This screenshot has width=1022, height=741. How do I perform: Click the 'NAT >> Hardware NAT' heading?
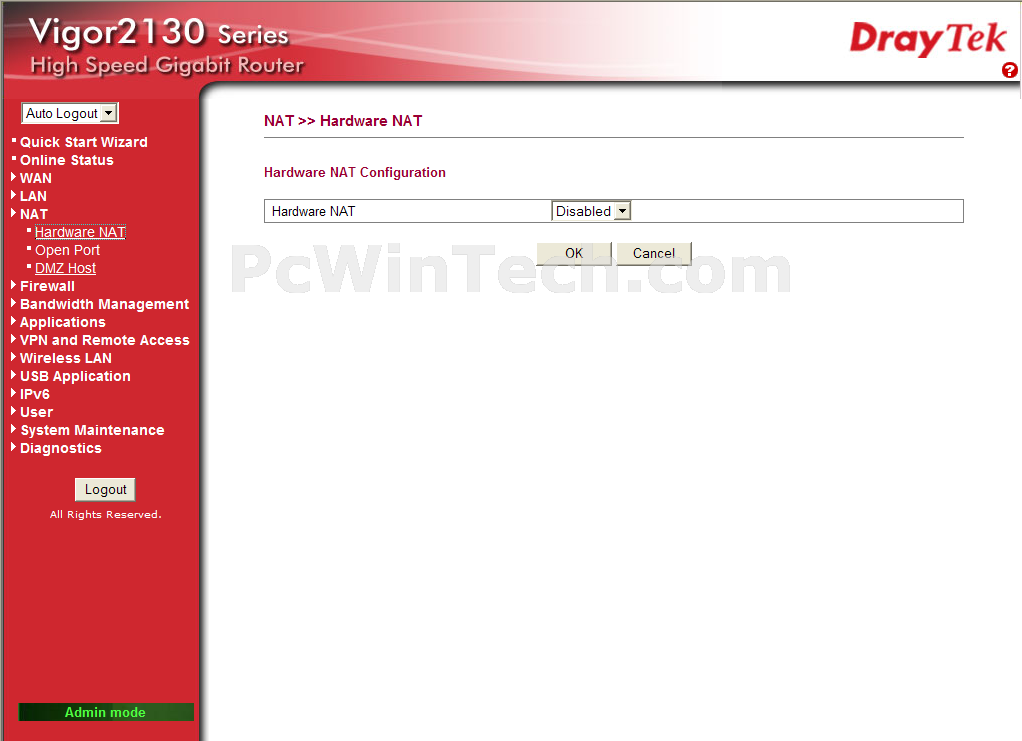click(x=343, y=121)
